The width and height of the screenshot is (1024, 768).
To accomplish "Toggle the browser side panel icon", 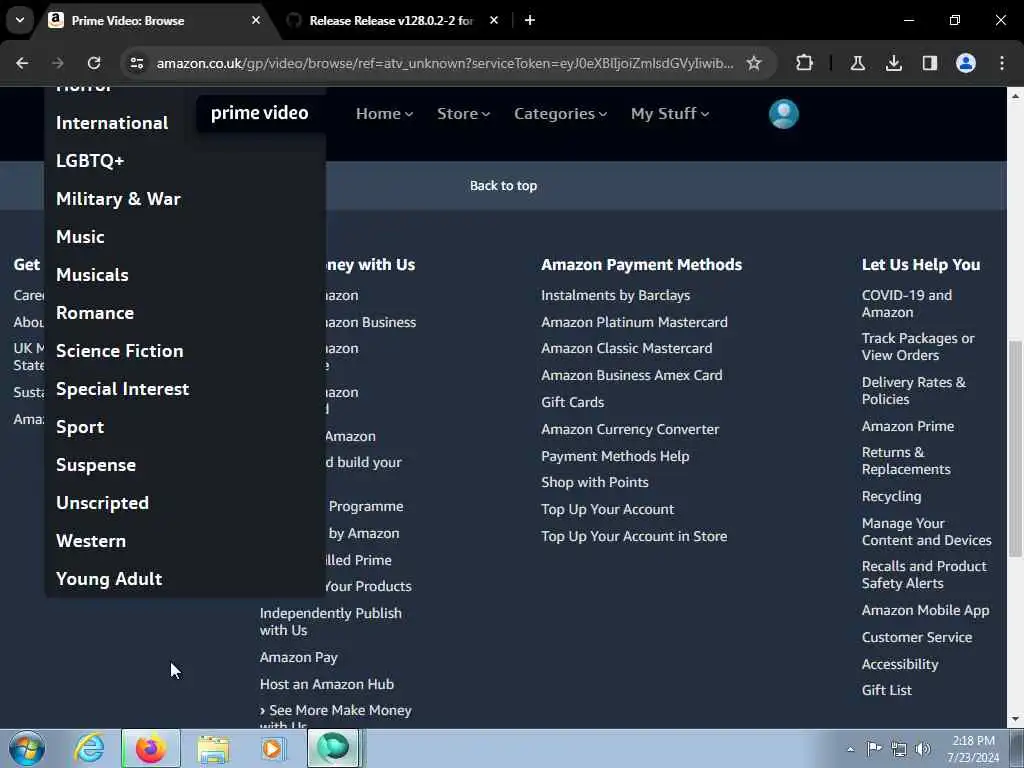I will [x=930, y=63].
